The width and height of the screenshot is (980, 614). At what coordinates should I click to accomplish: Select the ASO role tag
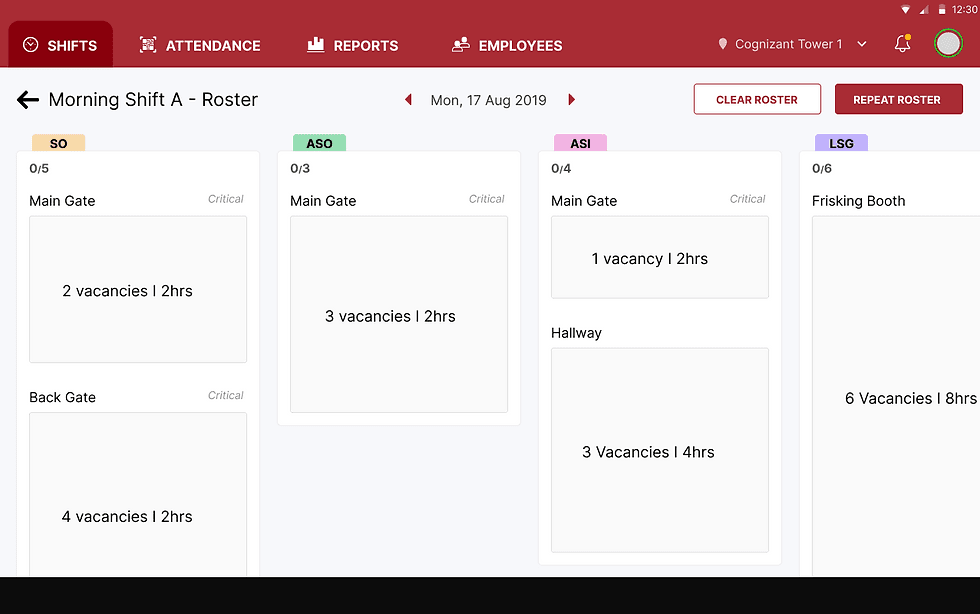319,143
